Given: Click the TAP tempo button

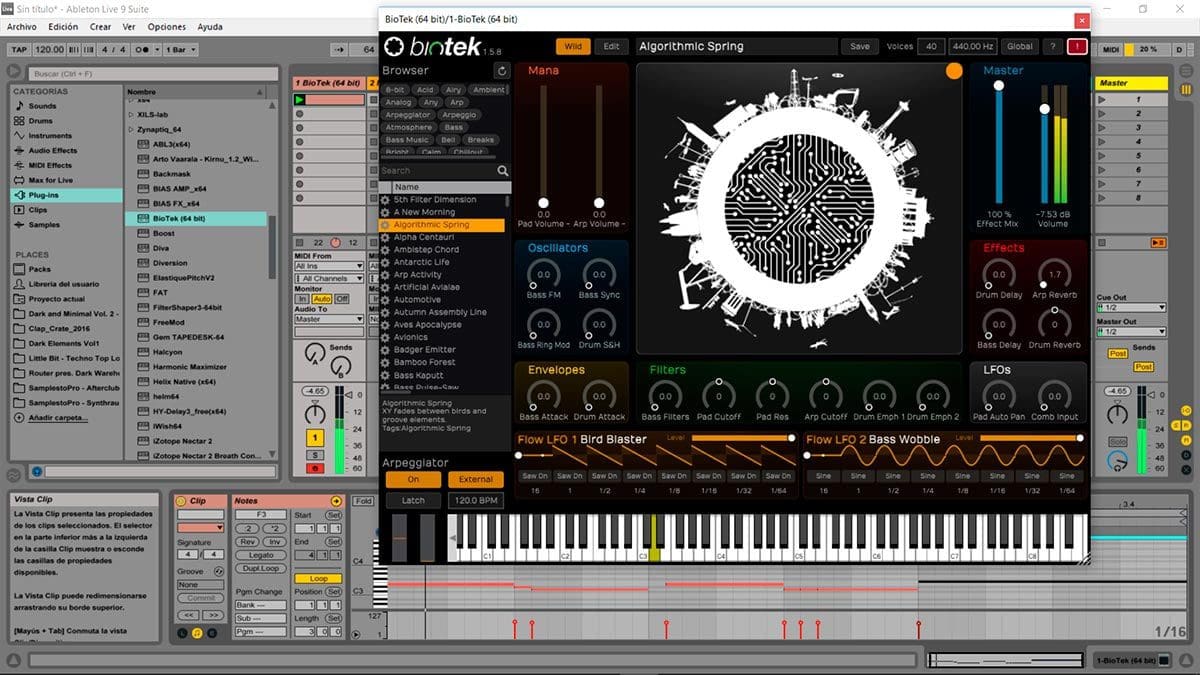Looking at the screenshot, I should click(19, 49).
